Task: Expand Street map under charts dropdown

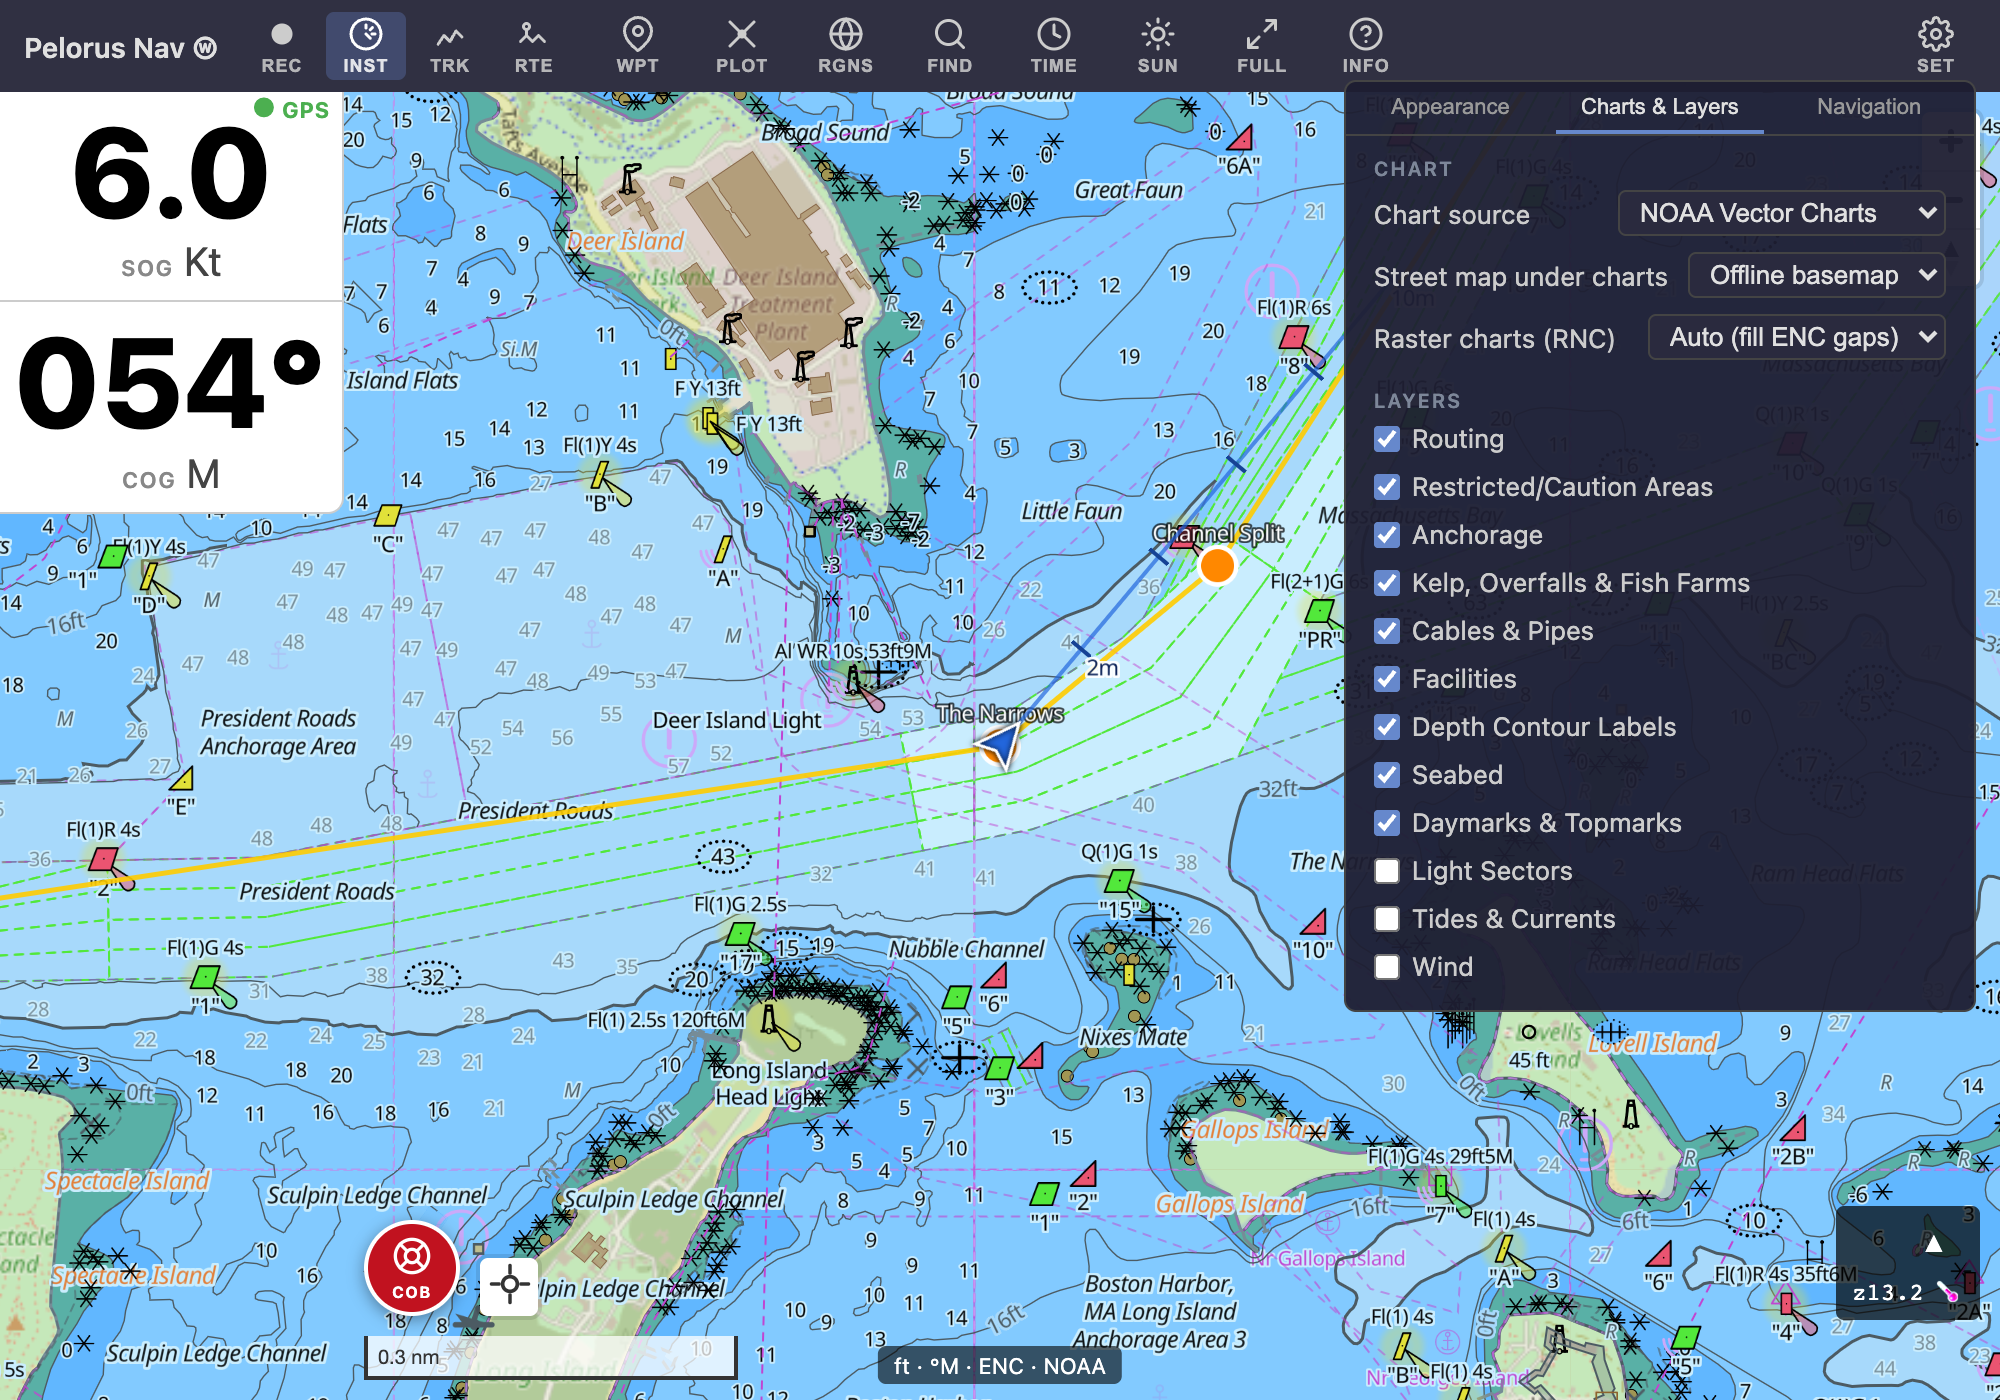Action: pos(1816,275)
